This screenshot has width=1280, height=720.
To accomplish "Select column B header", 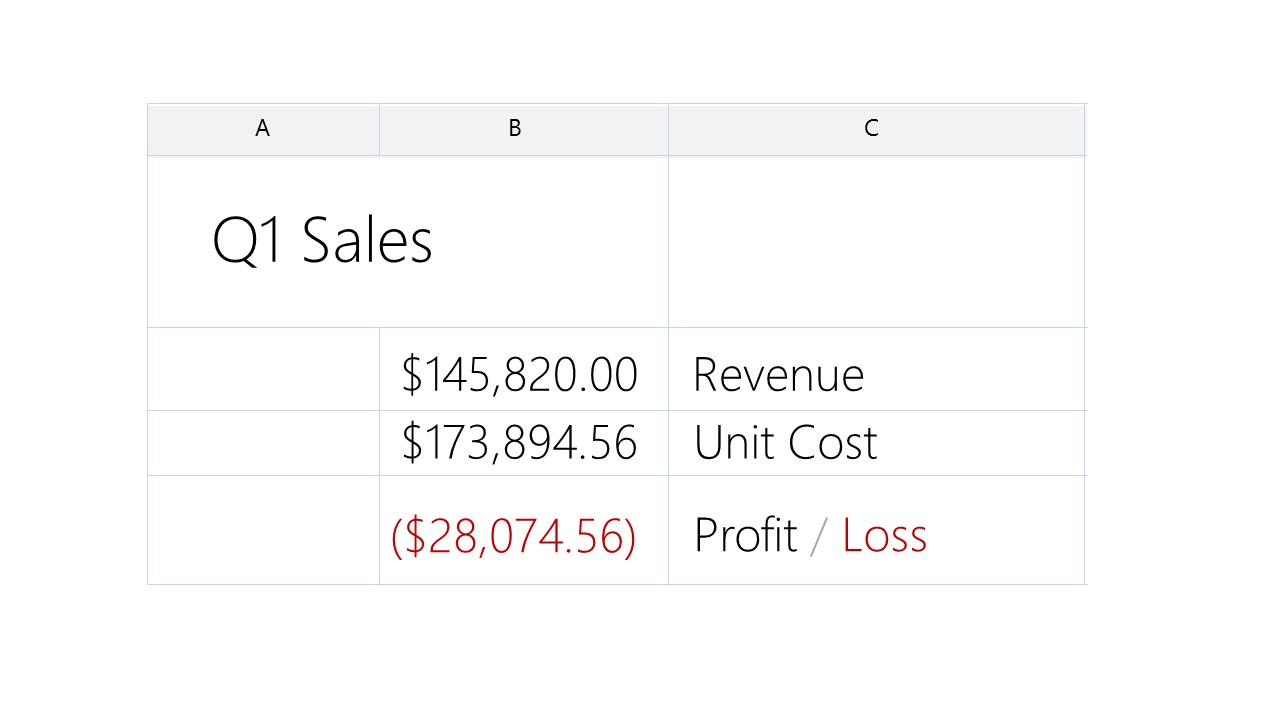I will click(x=514, y=129).
